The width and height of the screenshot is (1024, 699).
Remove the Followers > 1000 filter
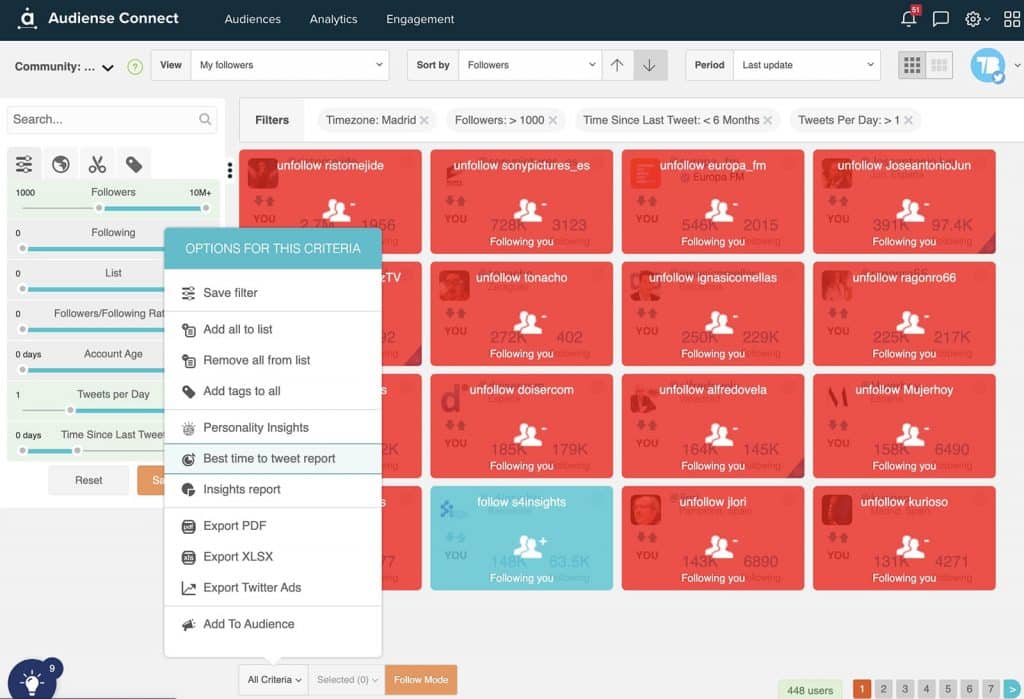(x=552, y=120)
